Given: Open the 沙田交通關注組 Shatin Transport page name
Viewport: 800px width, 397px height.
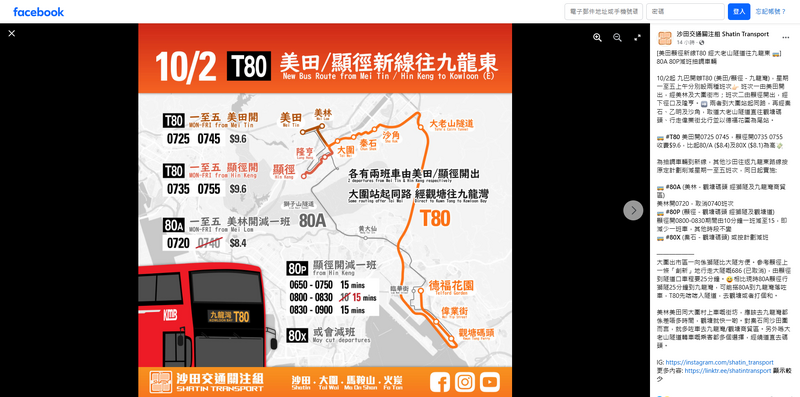Looking at the screenshot, I should click(722, 34).
